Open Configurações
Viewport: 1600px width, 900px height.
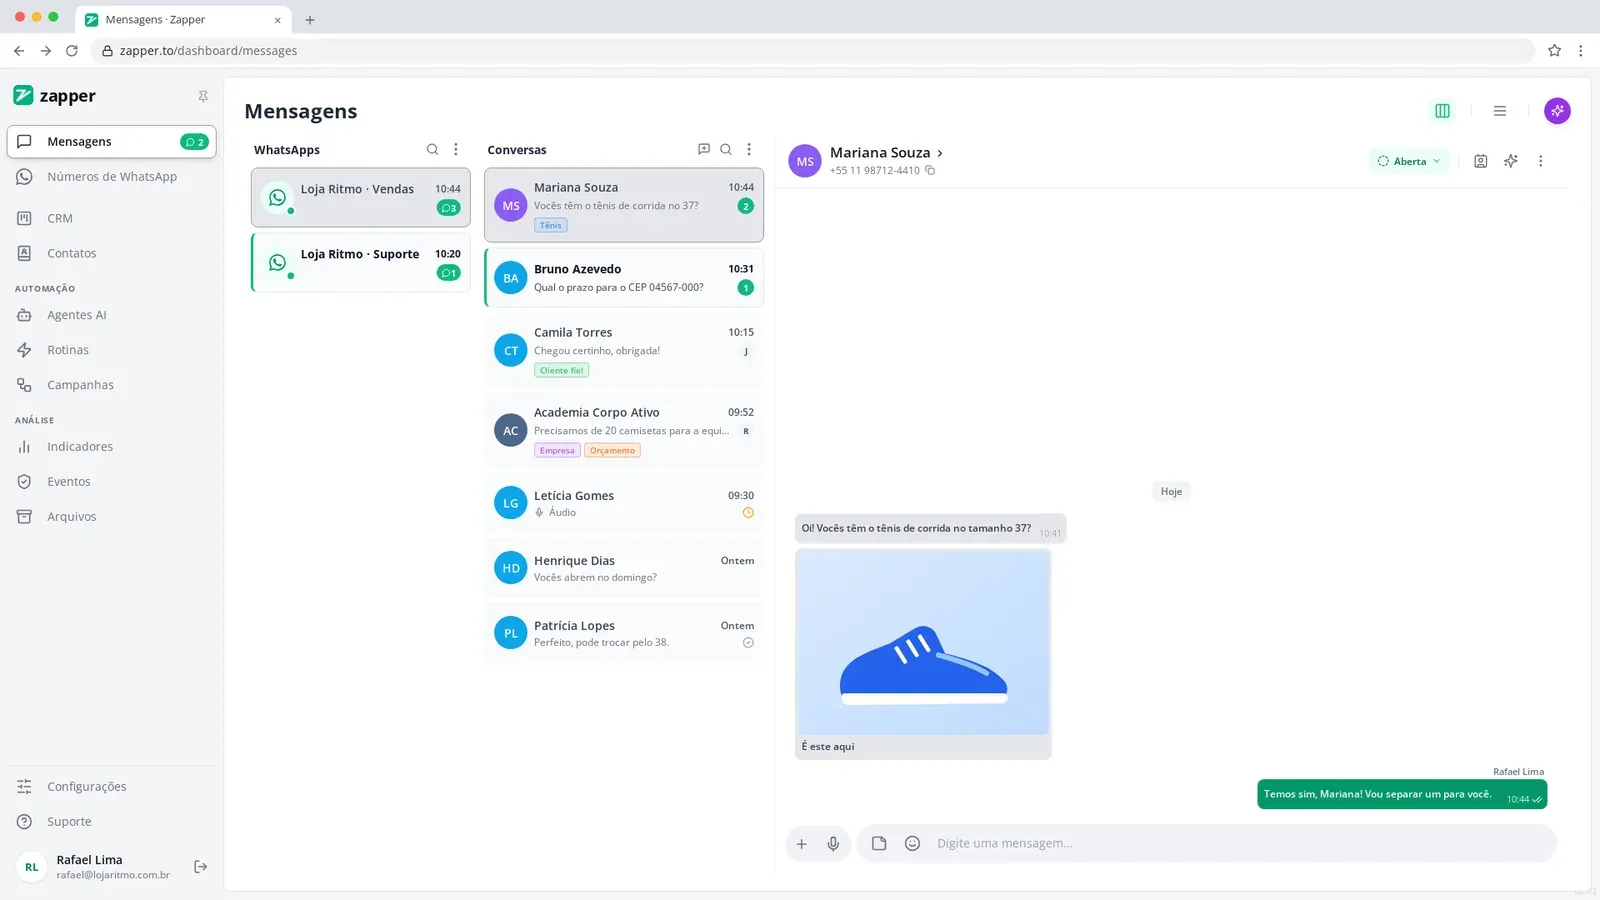tap(111, 787)
